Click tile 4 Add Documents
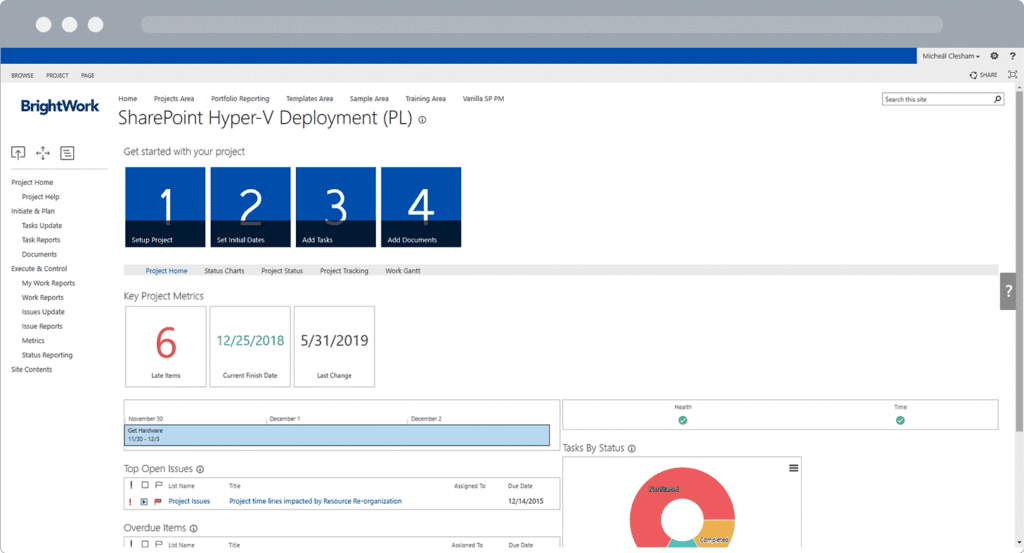The height and width of the screenshot is (553, 1024). tap(421, 207)
